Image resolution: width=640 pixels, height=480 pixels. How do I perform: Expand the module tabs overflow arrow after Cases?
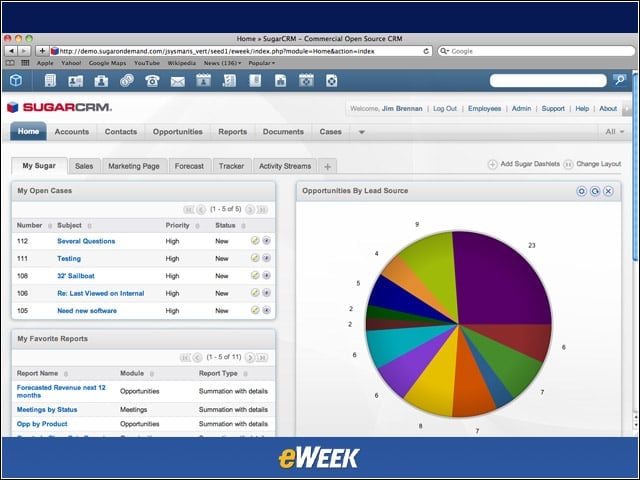click(x=361, y=132)
